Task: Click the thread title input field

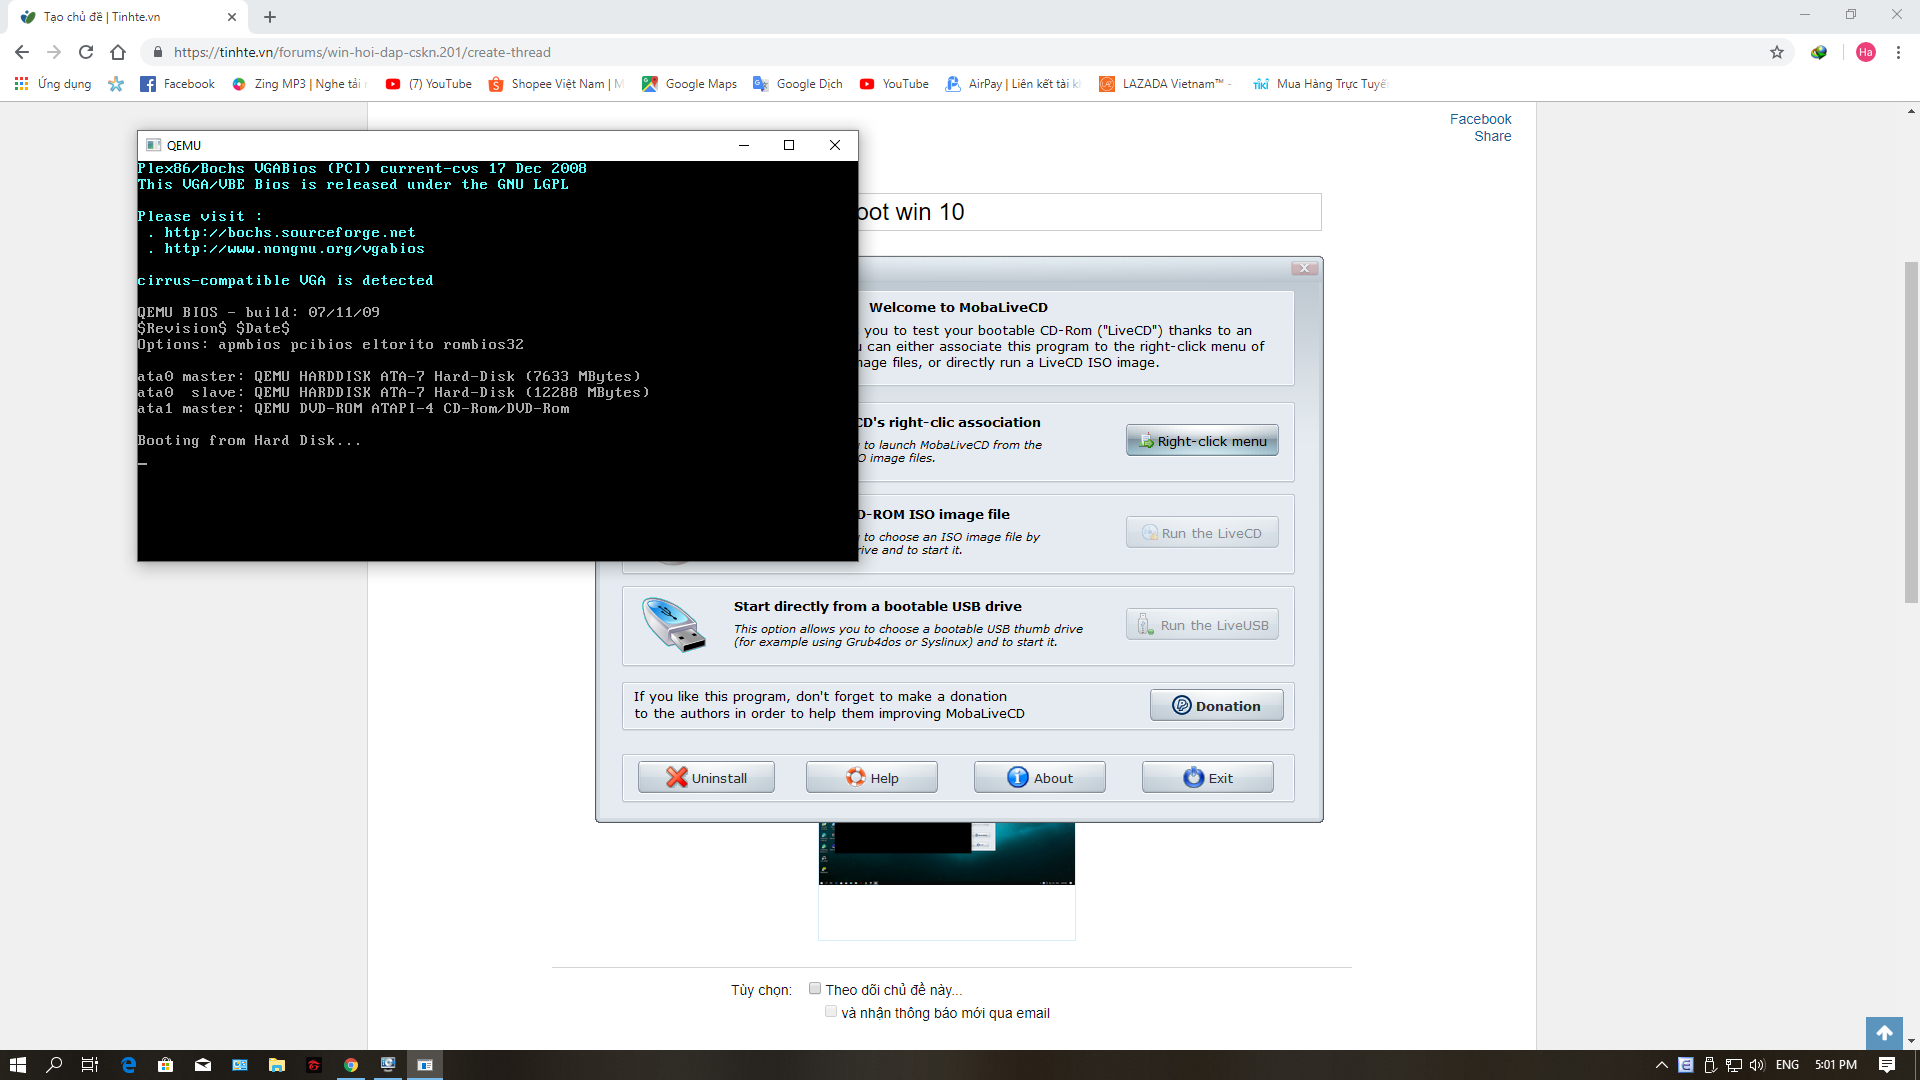Action: click(1089, 212)
